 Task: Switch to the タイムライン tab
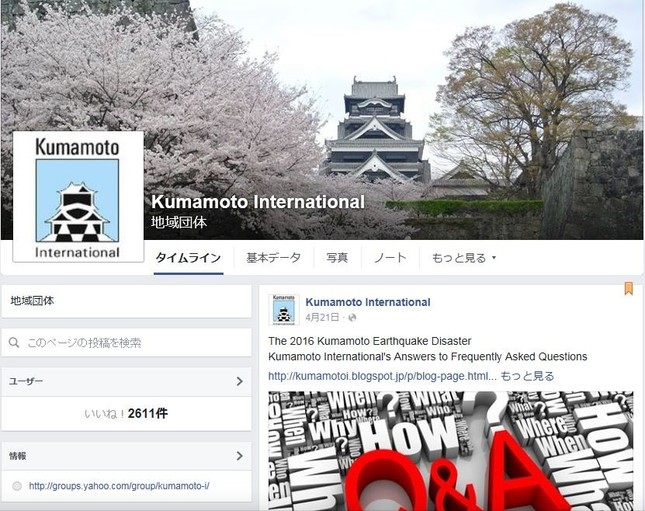click(x=188, y=258)
